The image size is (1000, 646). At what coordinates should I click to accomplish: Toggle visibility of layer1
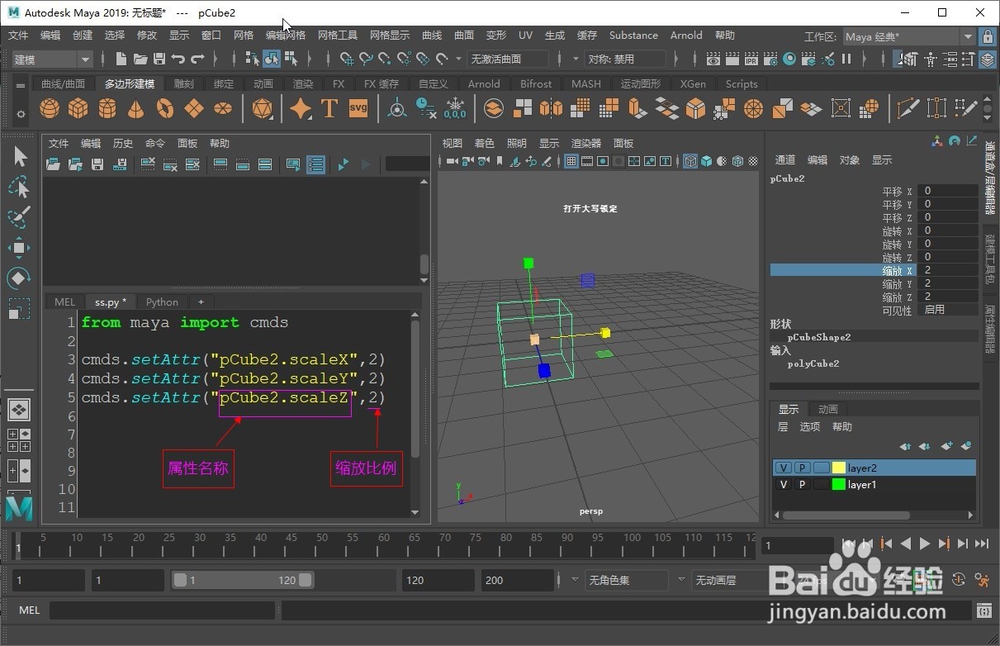[783, 484]
